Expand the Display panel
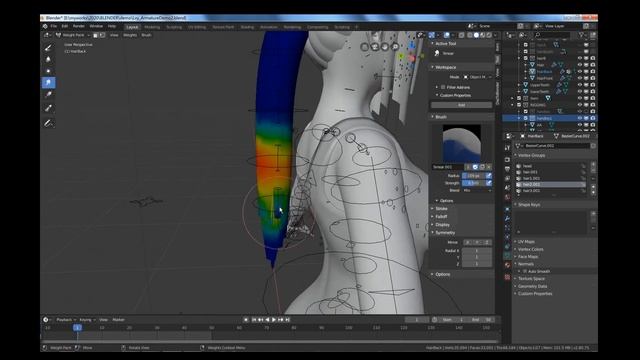The image size is (640, 360). point(441,224)
